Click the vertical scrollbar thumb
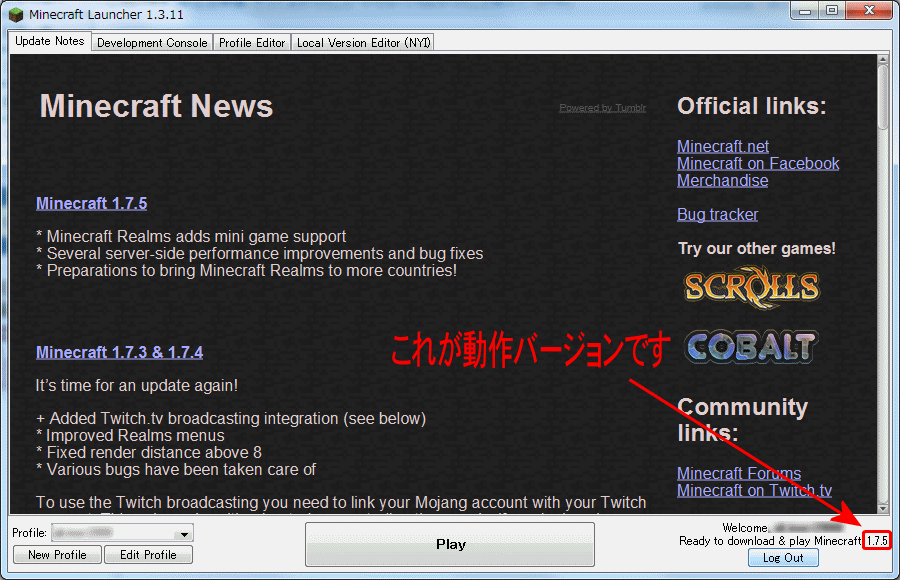This screenshot has height=580, width=900. click(x=883, y=98)
